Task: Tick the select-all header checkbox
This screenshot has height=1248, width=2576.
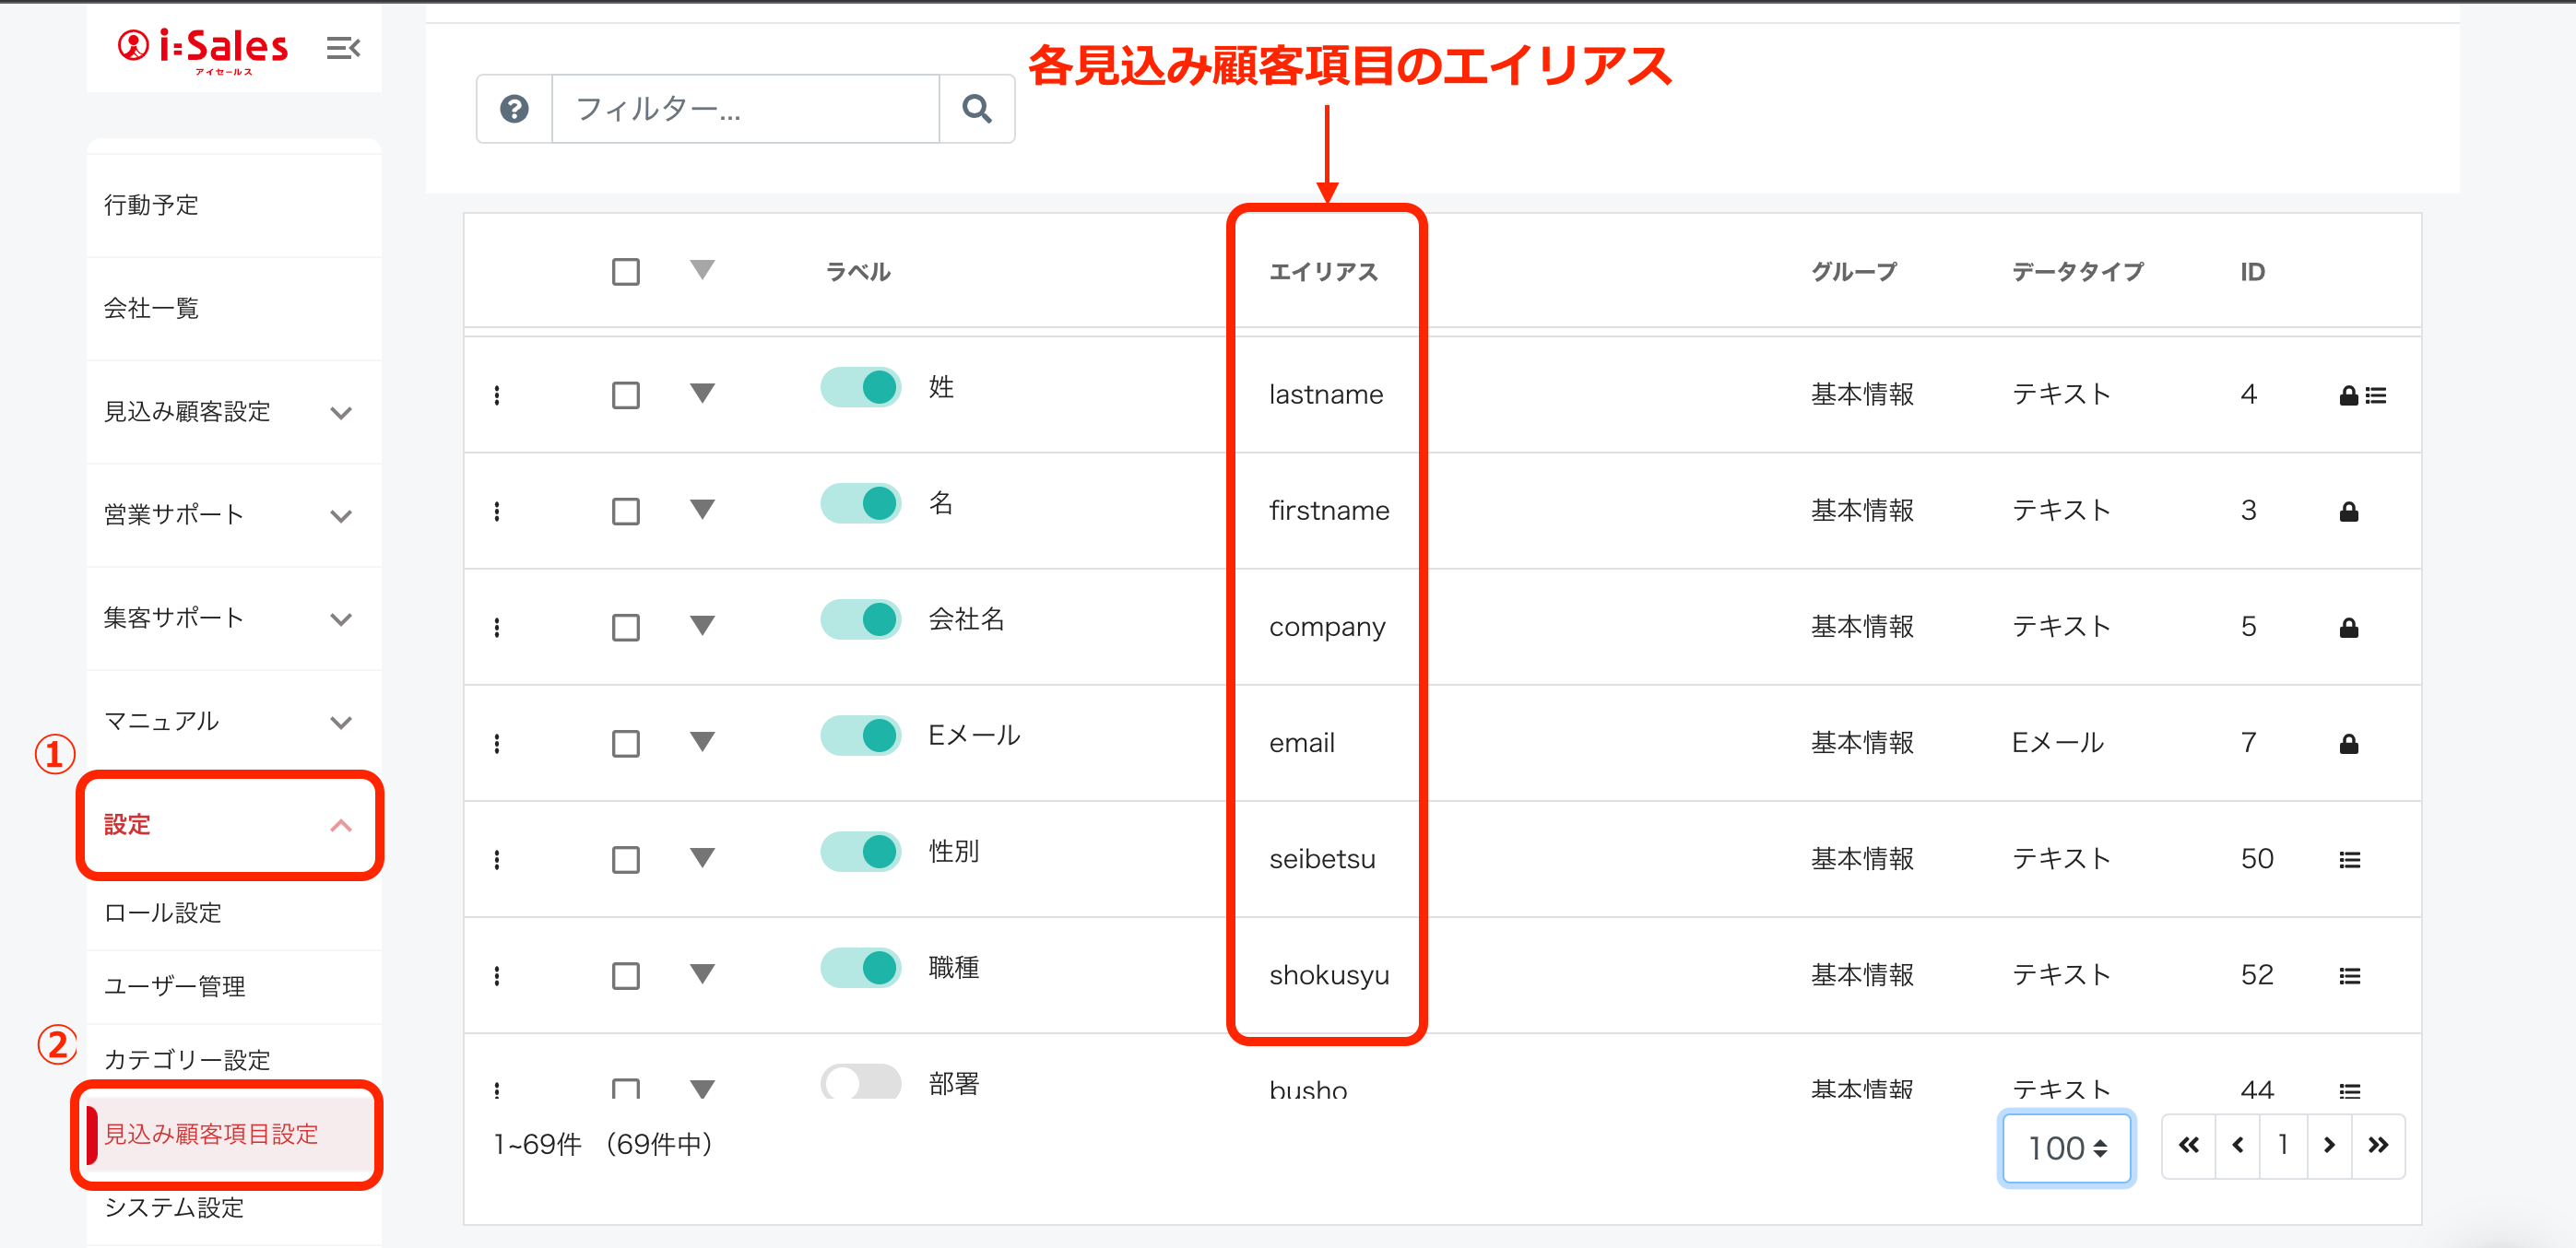Action: click(x=626, y=272)
